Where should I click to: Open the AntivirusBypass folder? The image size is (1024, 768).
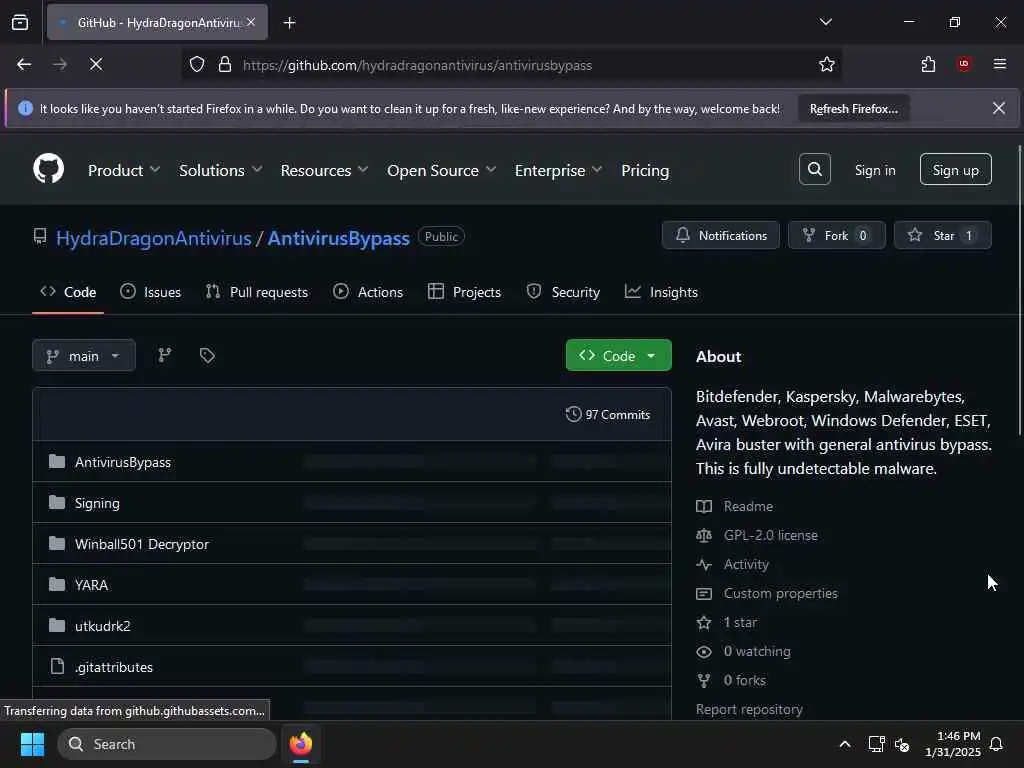pos(123,462)
